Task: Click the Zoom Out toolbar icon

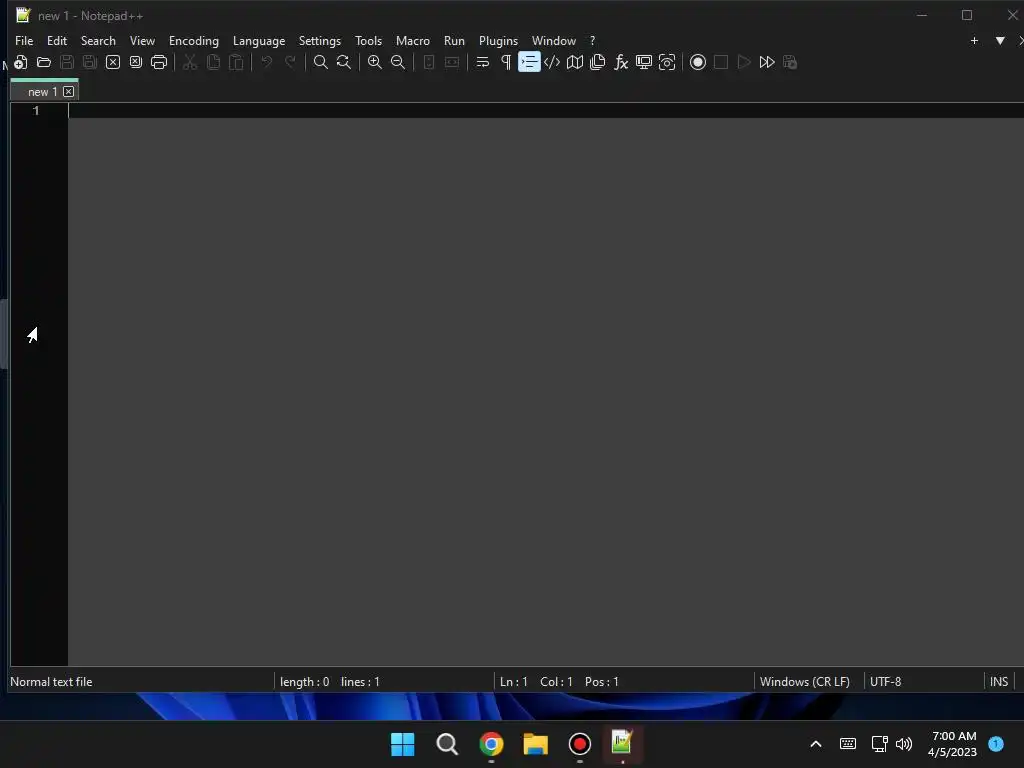Action: pyautogui.click(x=398, y=62)
